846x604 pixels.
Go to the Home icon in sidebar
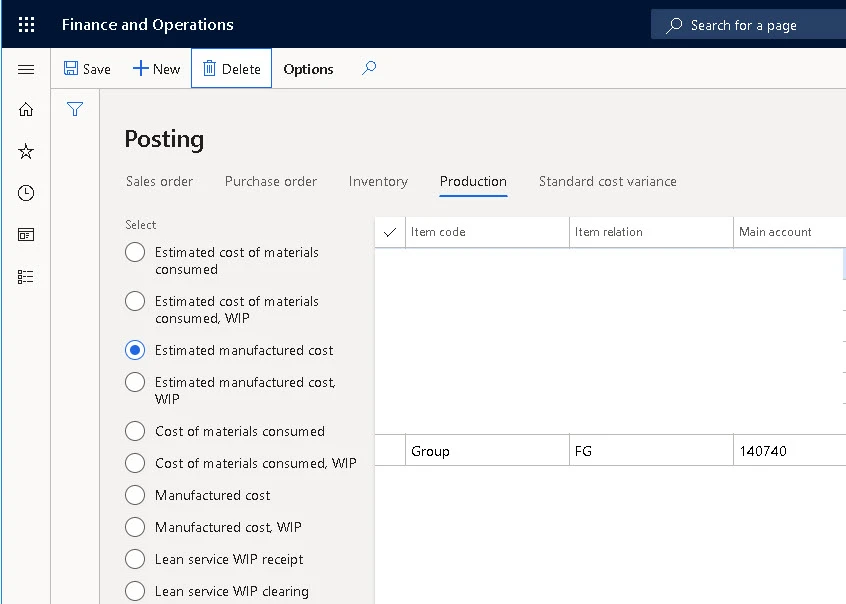coord(26,110)
